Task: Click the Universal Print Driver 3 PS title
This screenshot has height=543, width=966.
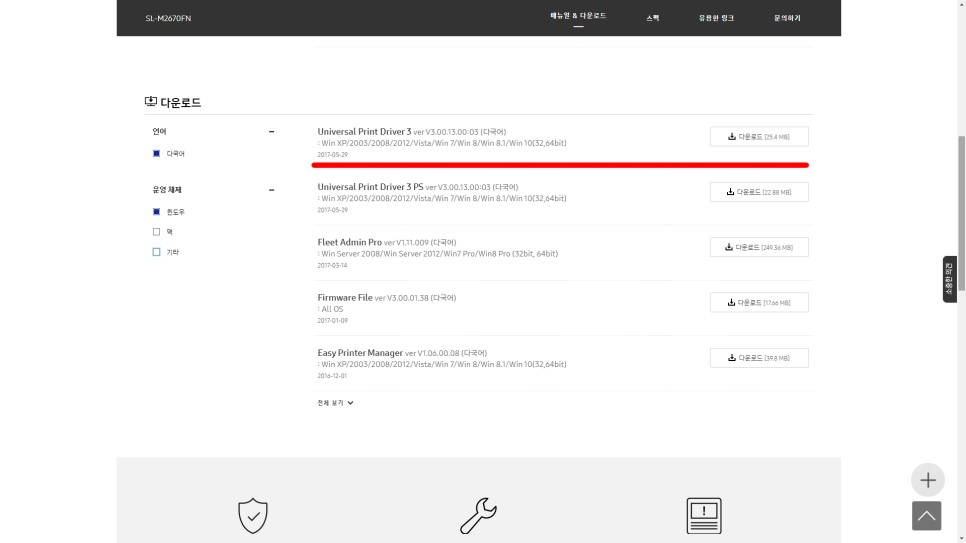Action: pos(370,187)
